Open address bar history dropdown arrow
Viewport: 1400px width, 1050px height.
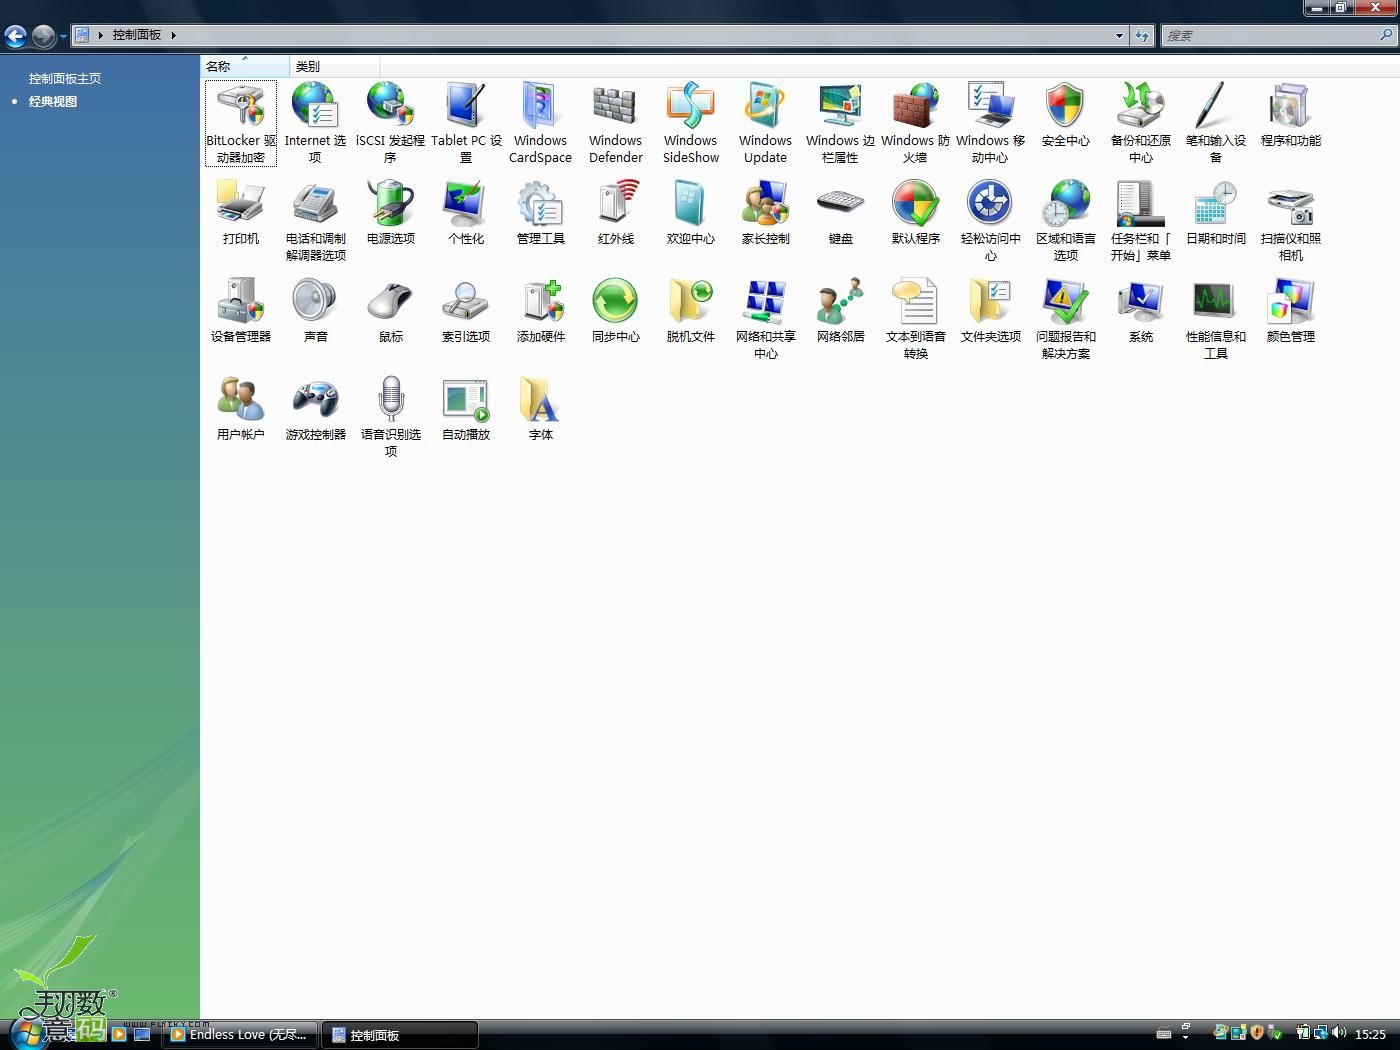point(1119,35)
